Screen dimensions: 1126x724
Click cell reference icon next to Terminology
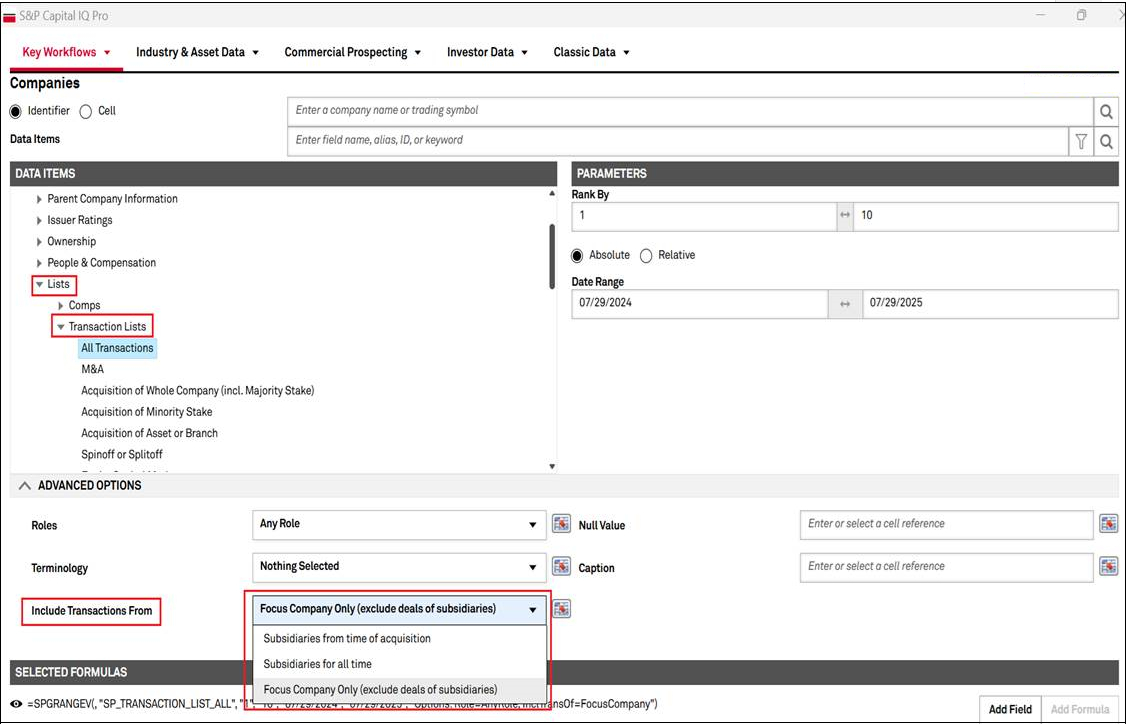(x=561, y=567)
